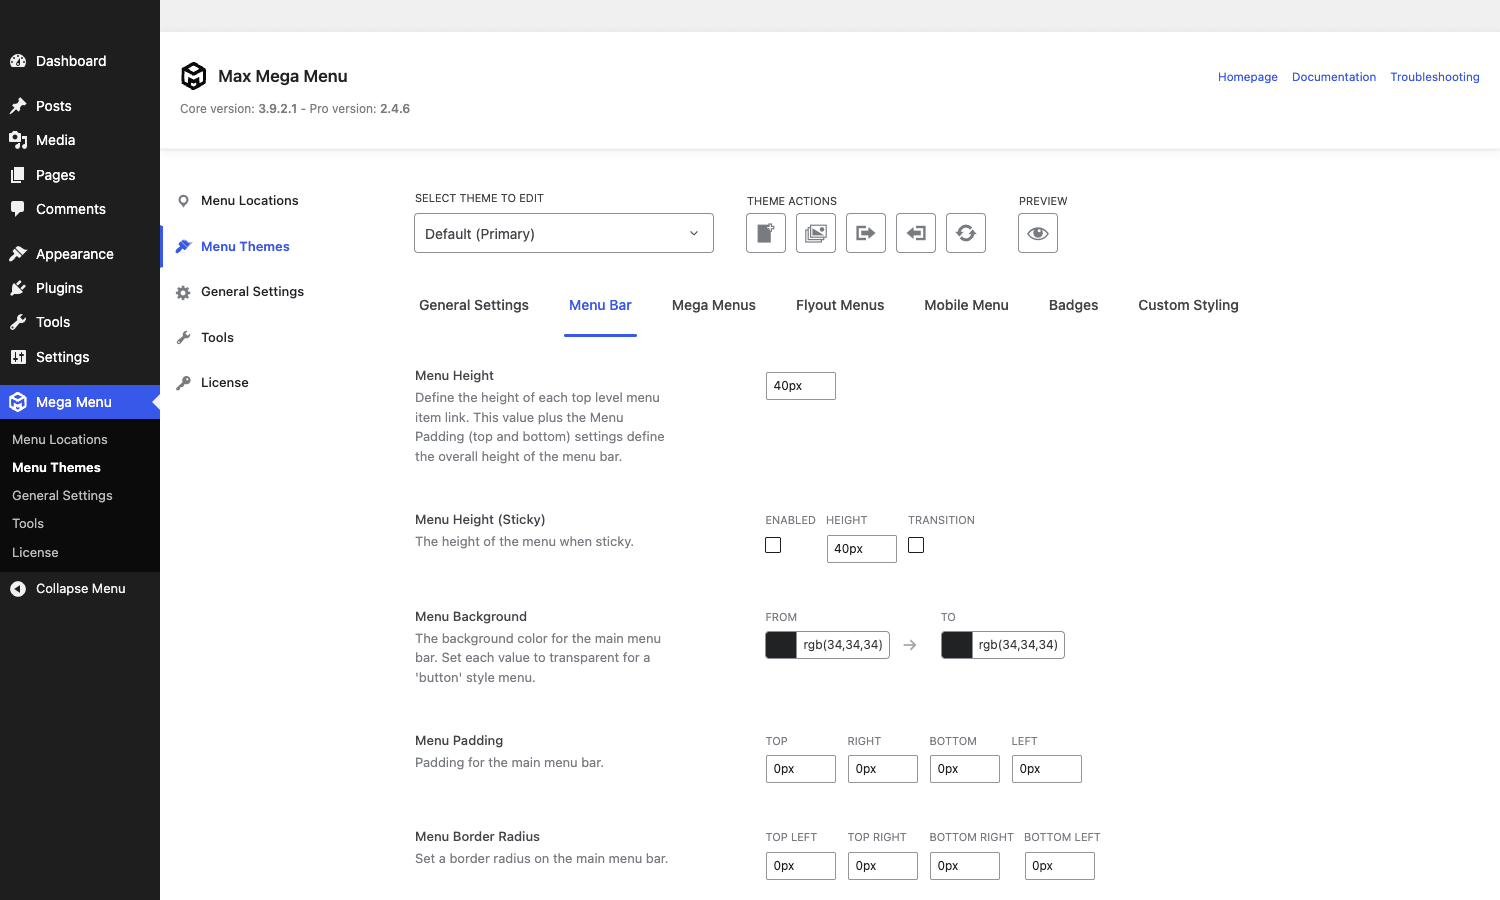The height and width of the screenshot is (900, 1500).
Task: Click the Border Radius BOTTOM RIGHT field
Action: click(x=965, y=866)
